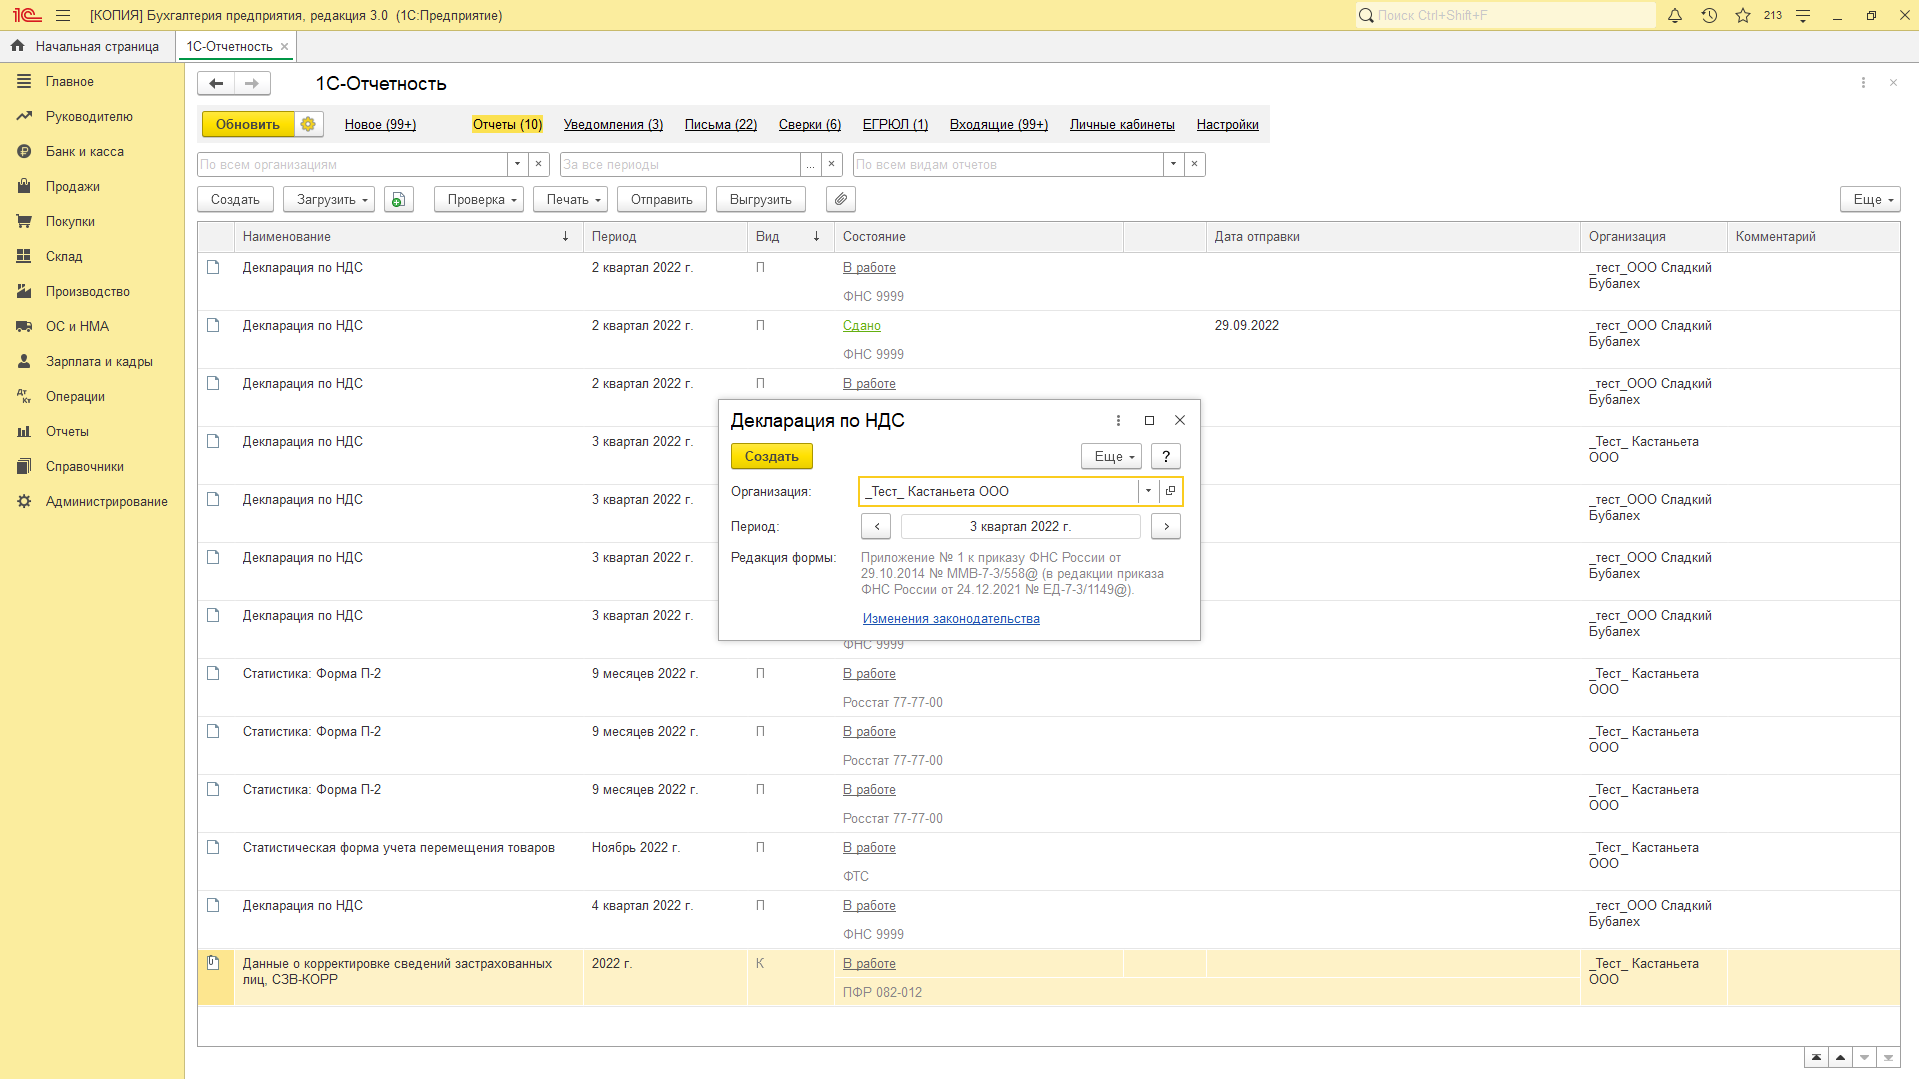
Task: Go back with left arrow
Action: pos(216,83)
